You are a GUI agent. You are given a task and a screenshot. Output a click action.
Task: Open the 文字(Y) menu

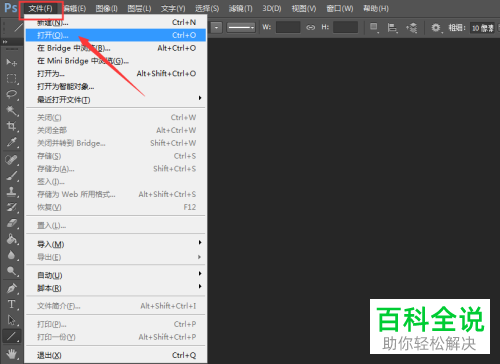tap(173, 9)
